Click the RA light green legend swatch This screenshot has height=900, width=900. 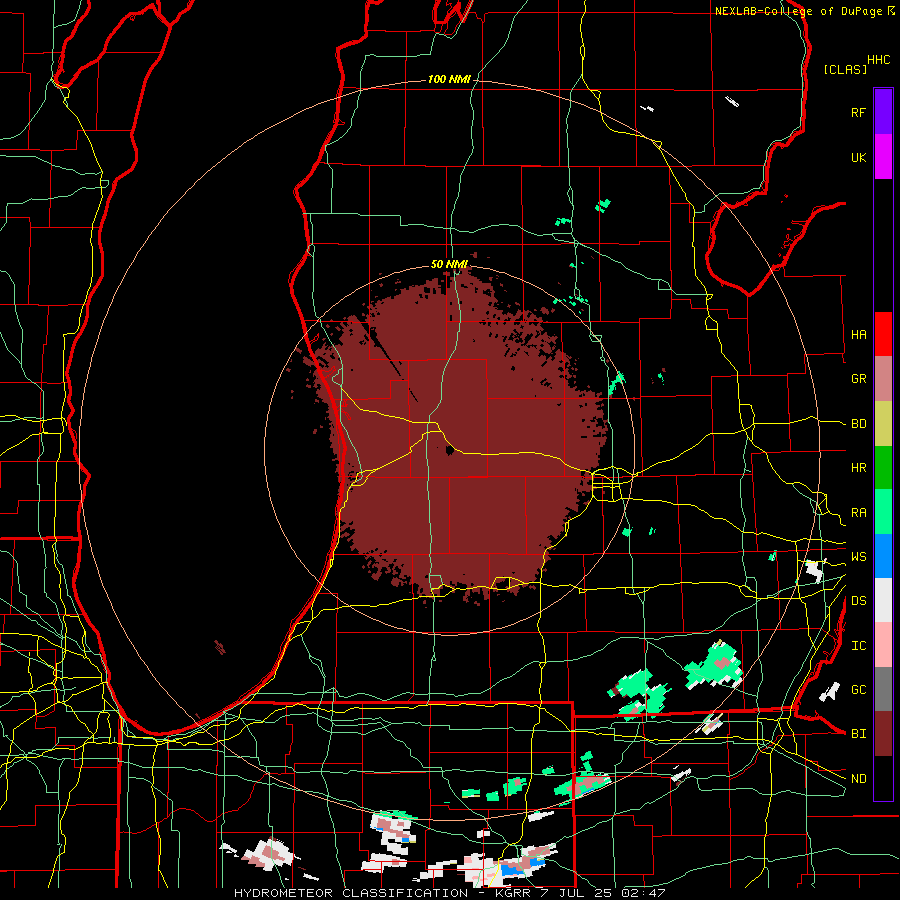tap(883, 512)
